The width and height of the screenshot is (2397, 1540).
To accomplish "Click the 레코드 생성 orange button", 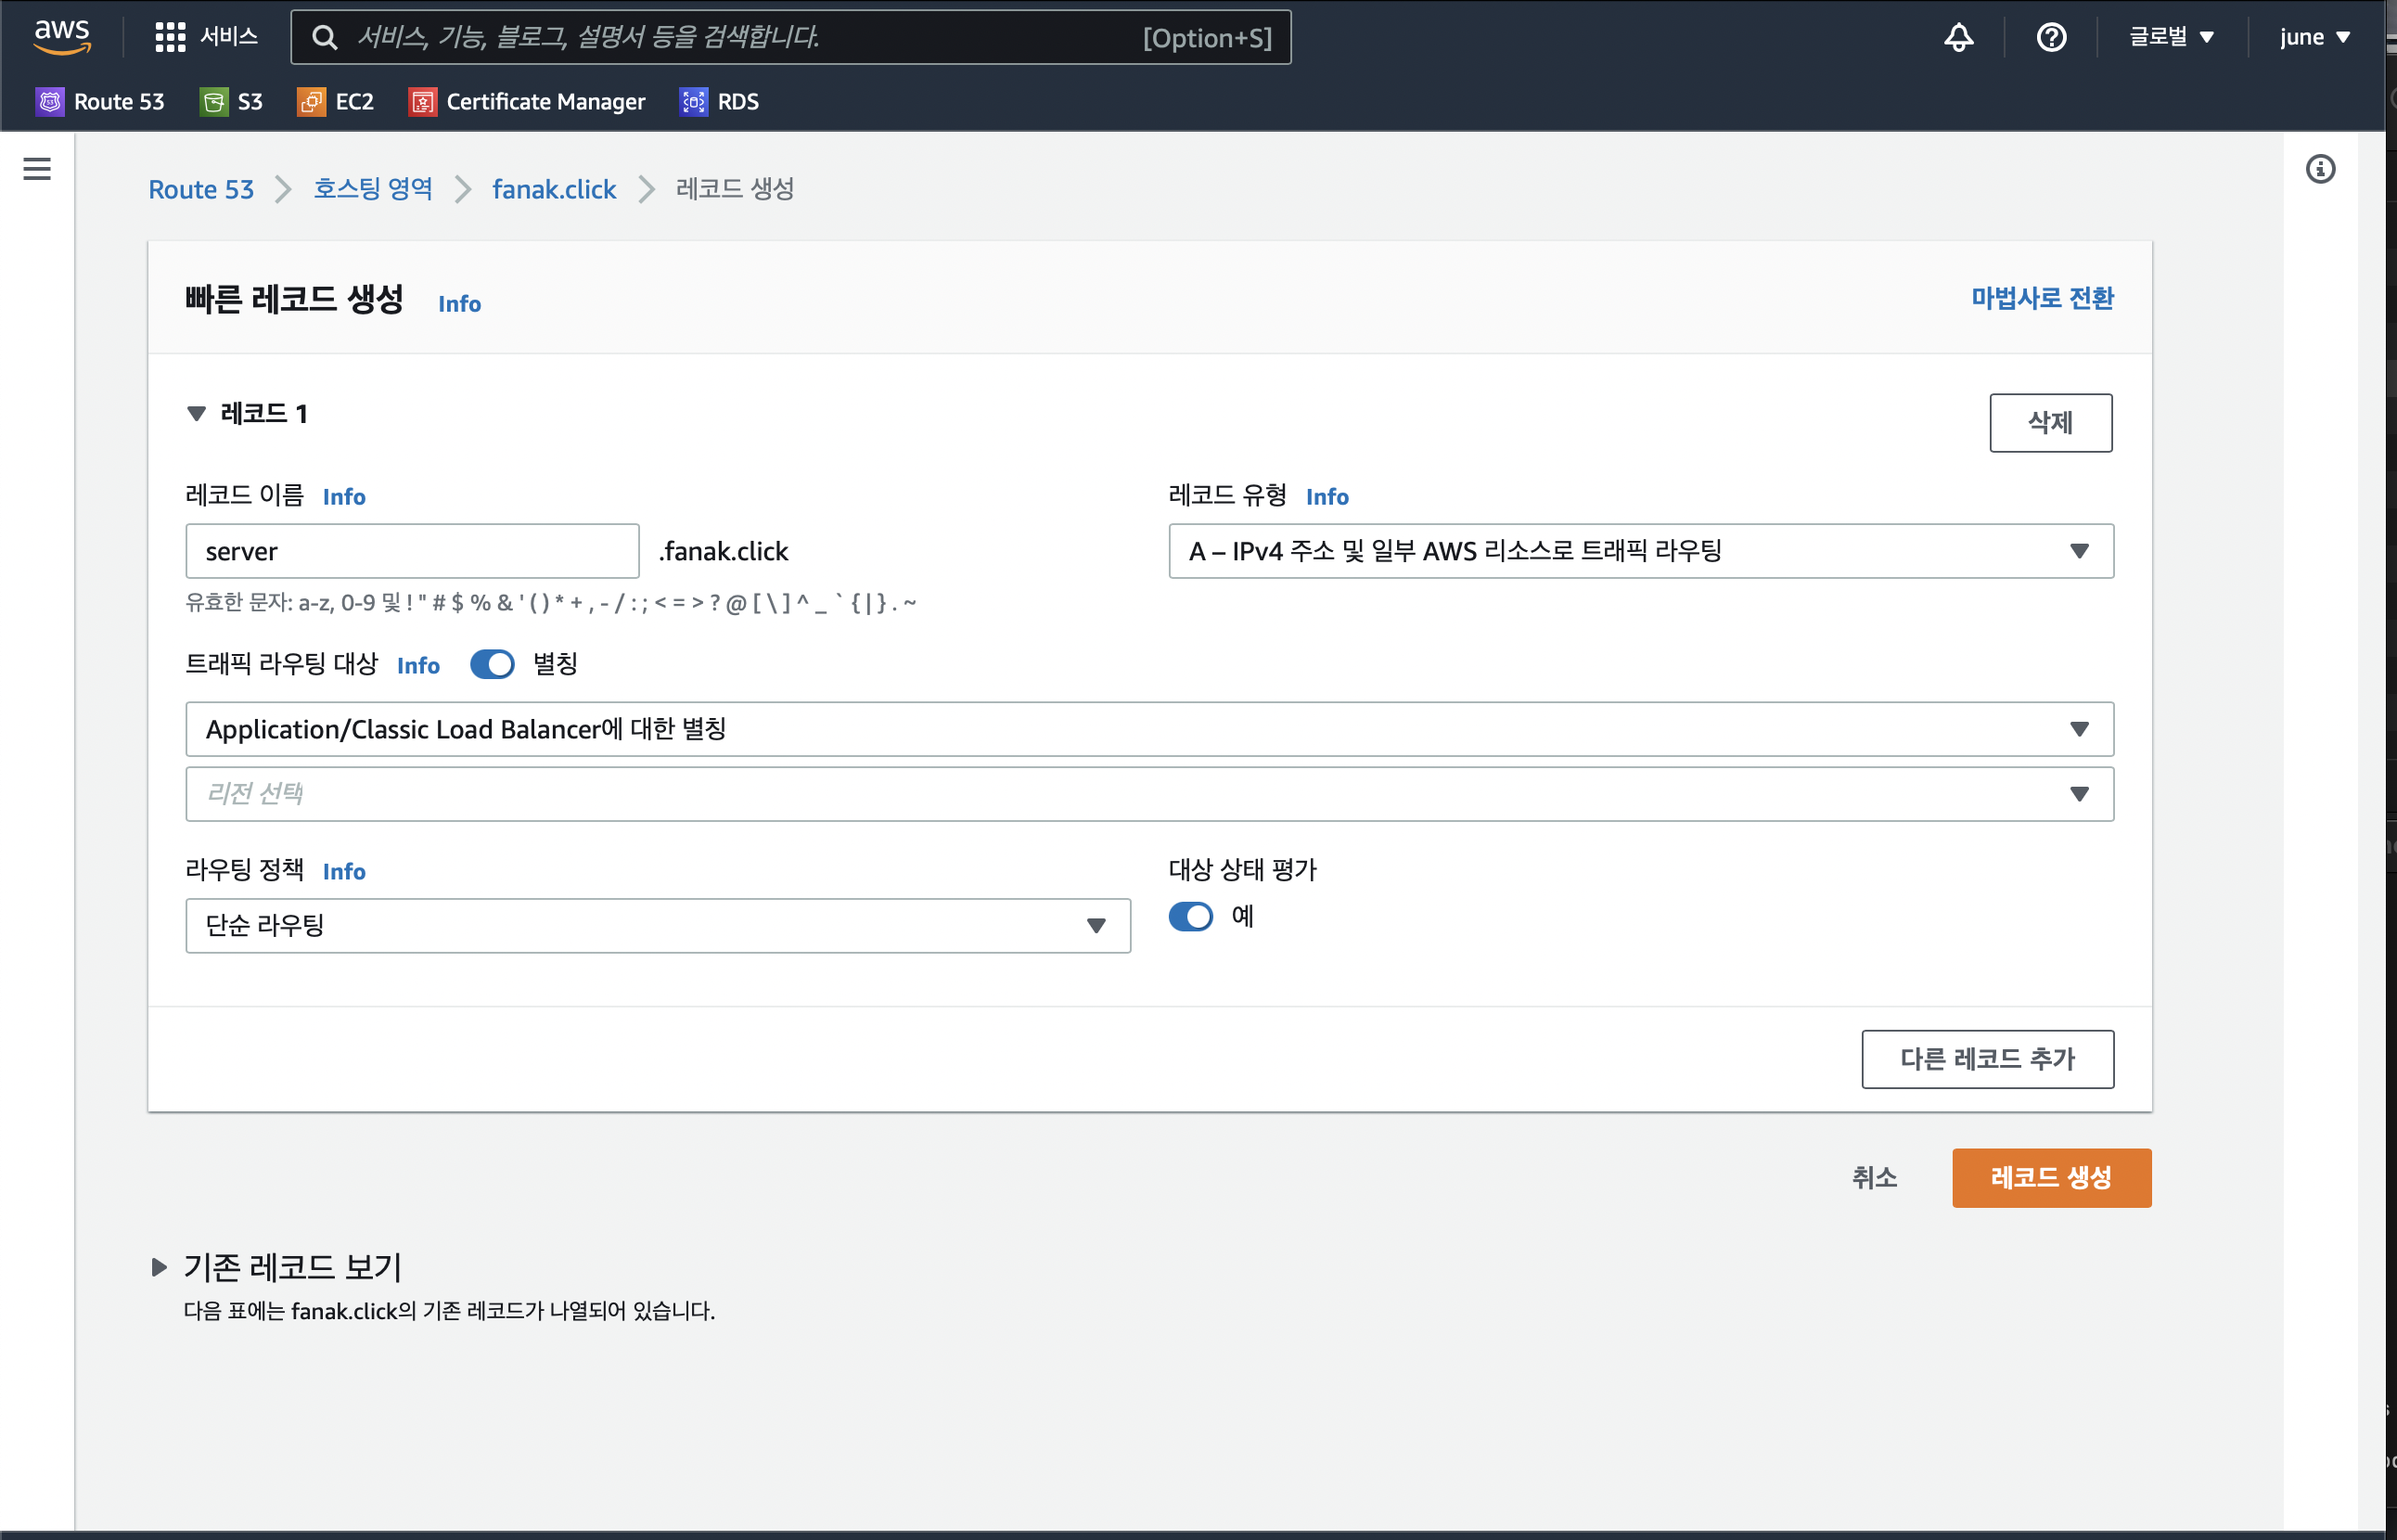I will click(2051, 1177).
